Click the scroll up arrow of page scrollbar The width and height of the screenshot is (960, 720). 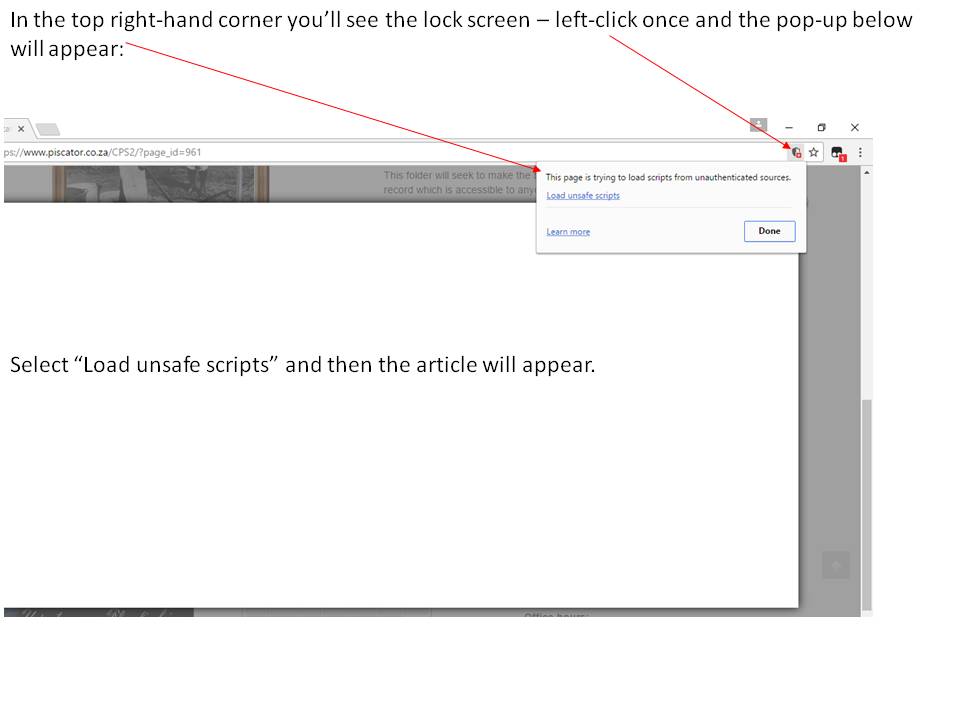(x=866, y=173)
